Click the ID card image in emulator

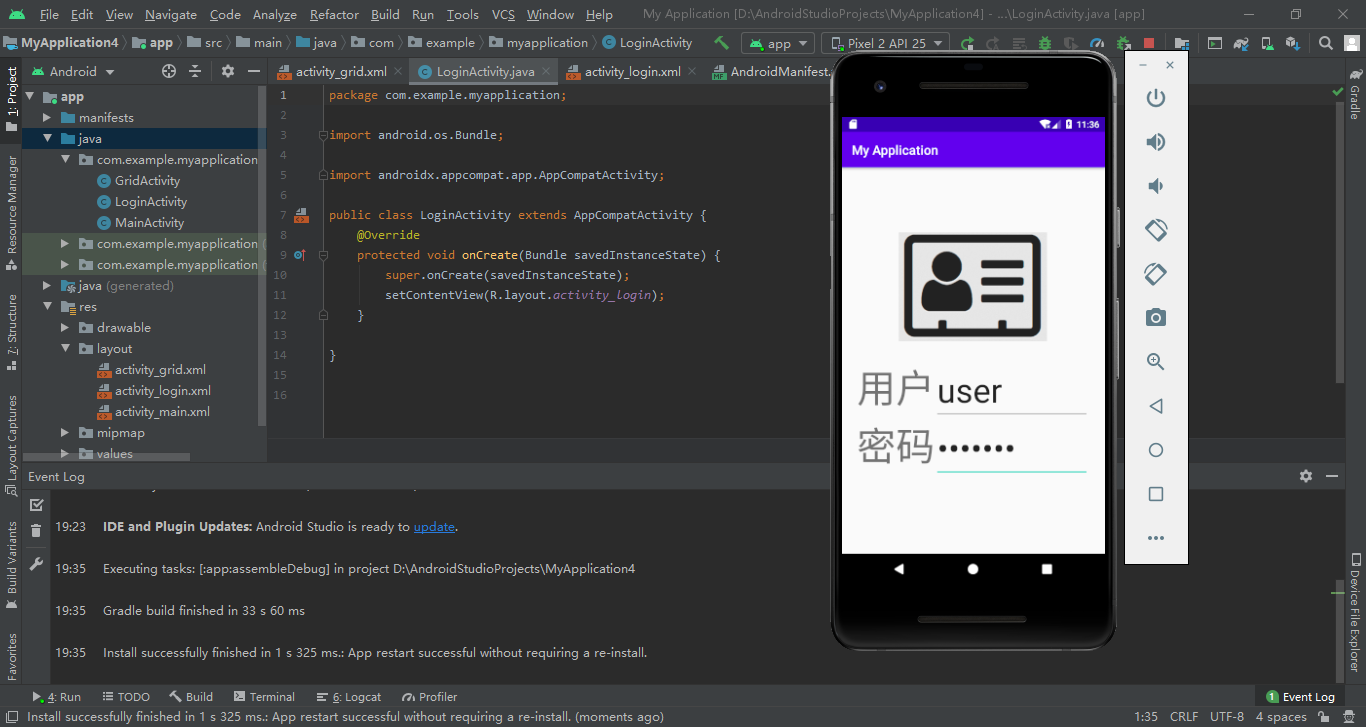click(973, 286)
